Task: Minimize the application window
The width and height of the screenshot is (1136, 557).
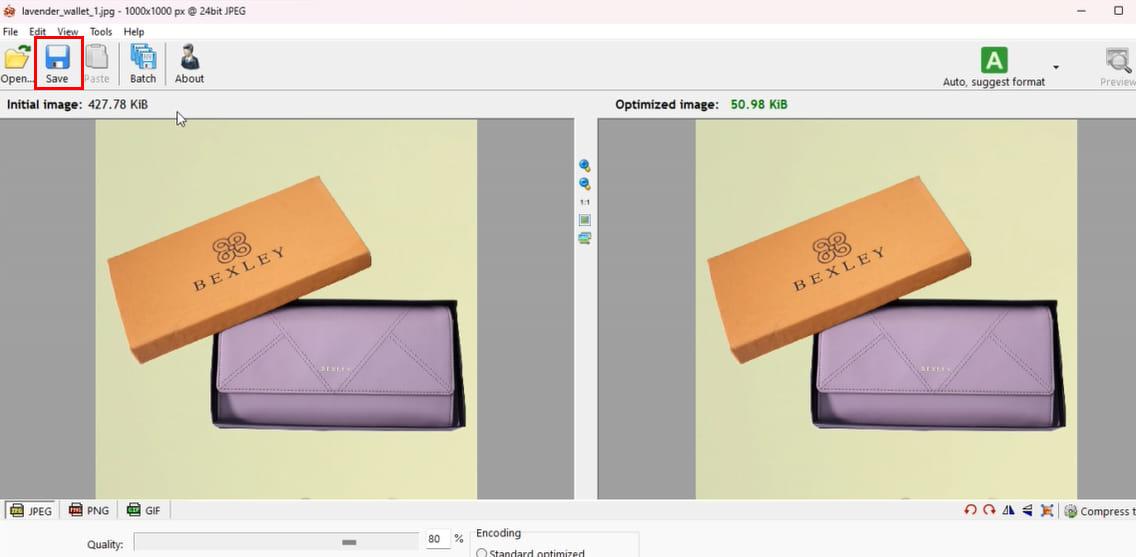Action: click(x=1082, y=11)
